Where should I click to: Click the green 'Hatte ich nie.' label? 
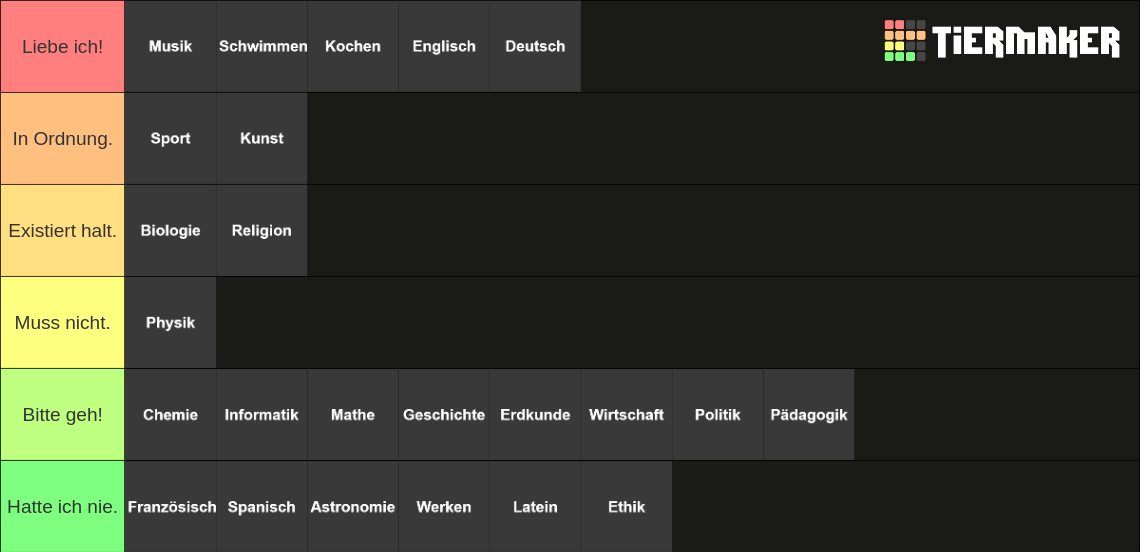[x=63, y=506]
